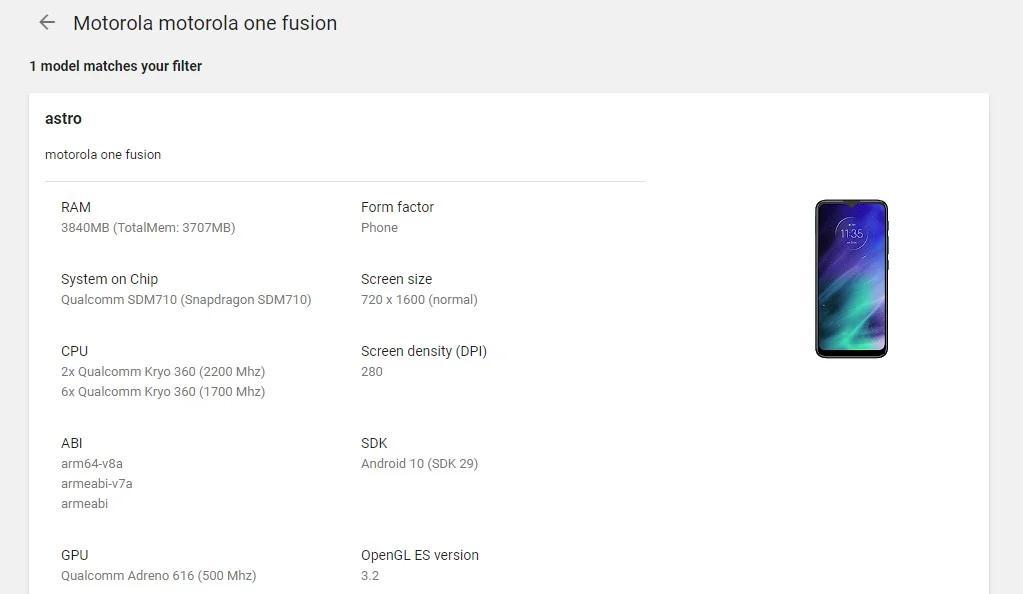
Task: Click the motorola one fusion subtitle link
Action: (102, 154)
